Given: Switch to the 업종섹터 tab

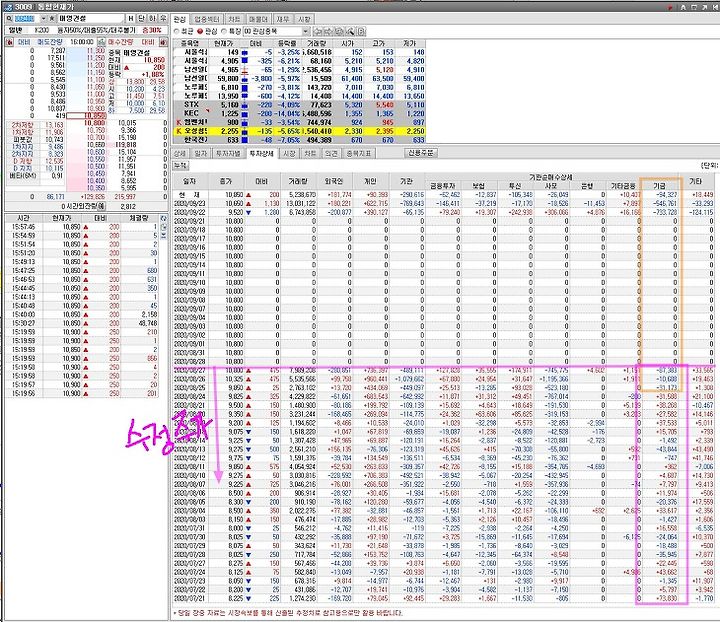Looking at the screenshot, I should click(207, 19).
